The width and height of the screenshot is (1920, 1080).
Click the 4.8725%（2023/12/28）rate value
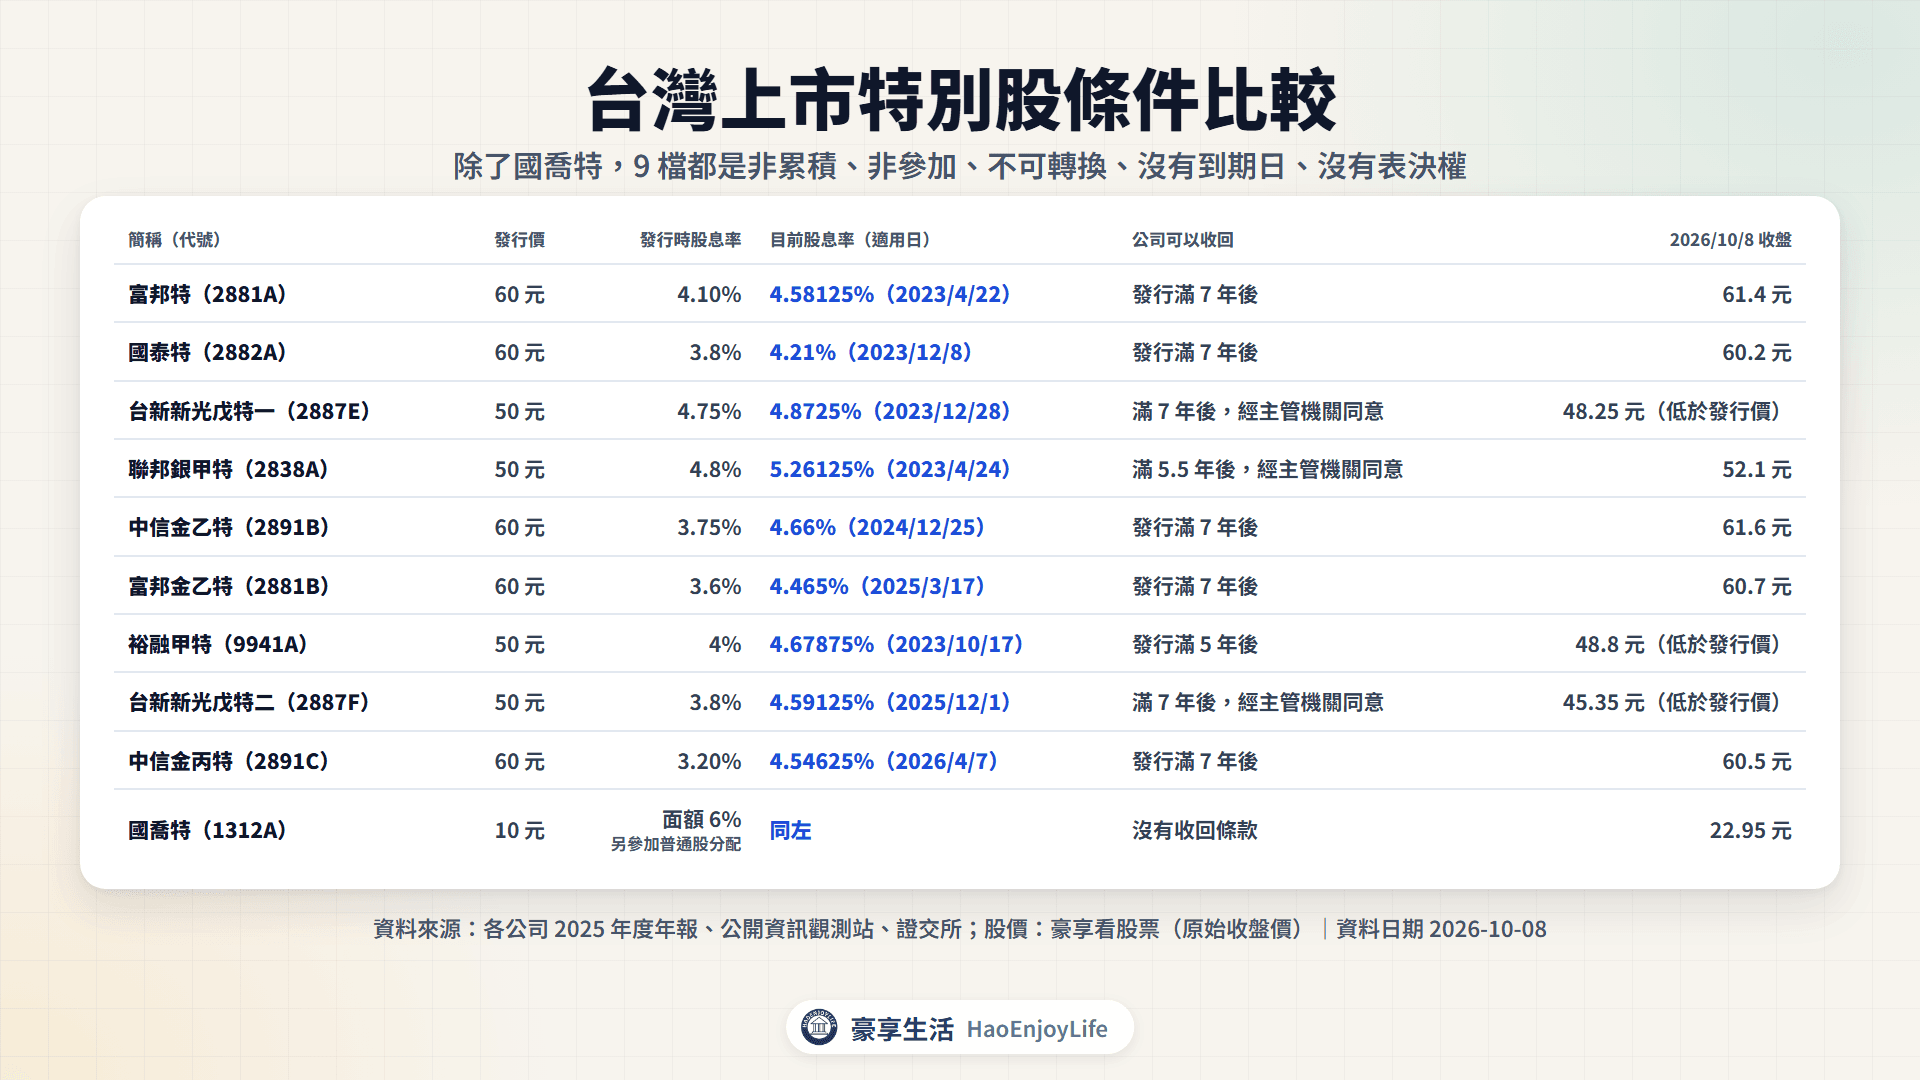(890, 411)
